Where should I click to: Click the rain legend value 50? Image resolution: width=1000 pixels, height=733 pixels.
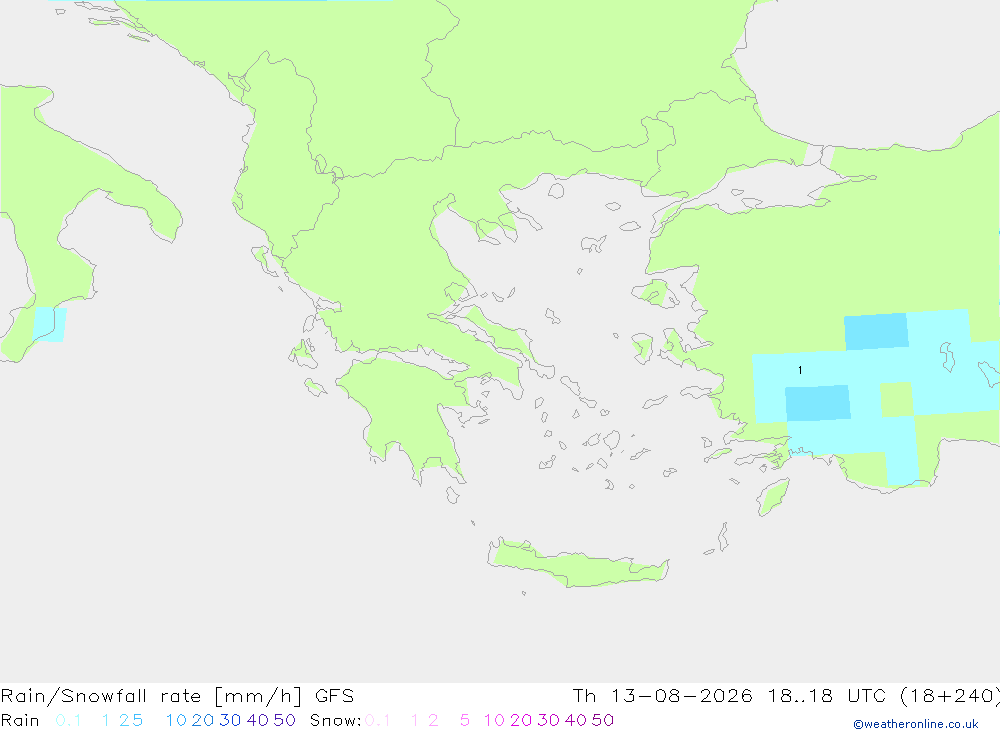pos(284,720)
